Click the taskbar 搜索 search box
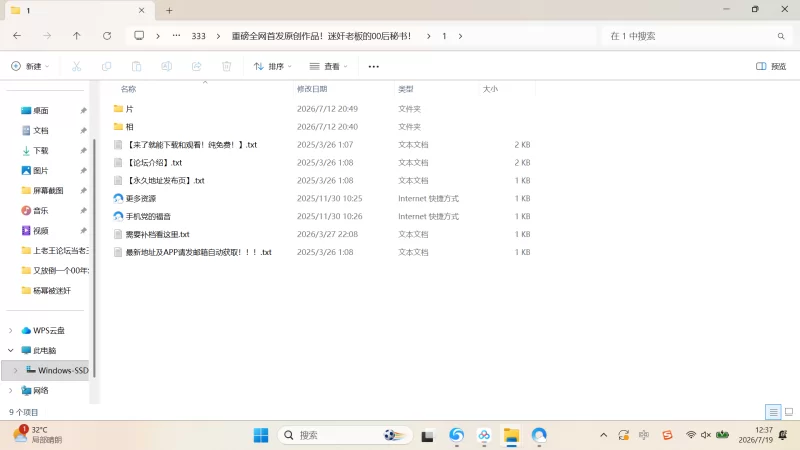This screenshot has height=450, width=800. 344,435
